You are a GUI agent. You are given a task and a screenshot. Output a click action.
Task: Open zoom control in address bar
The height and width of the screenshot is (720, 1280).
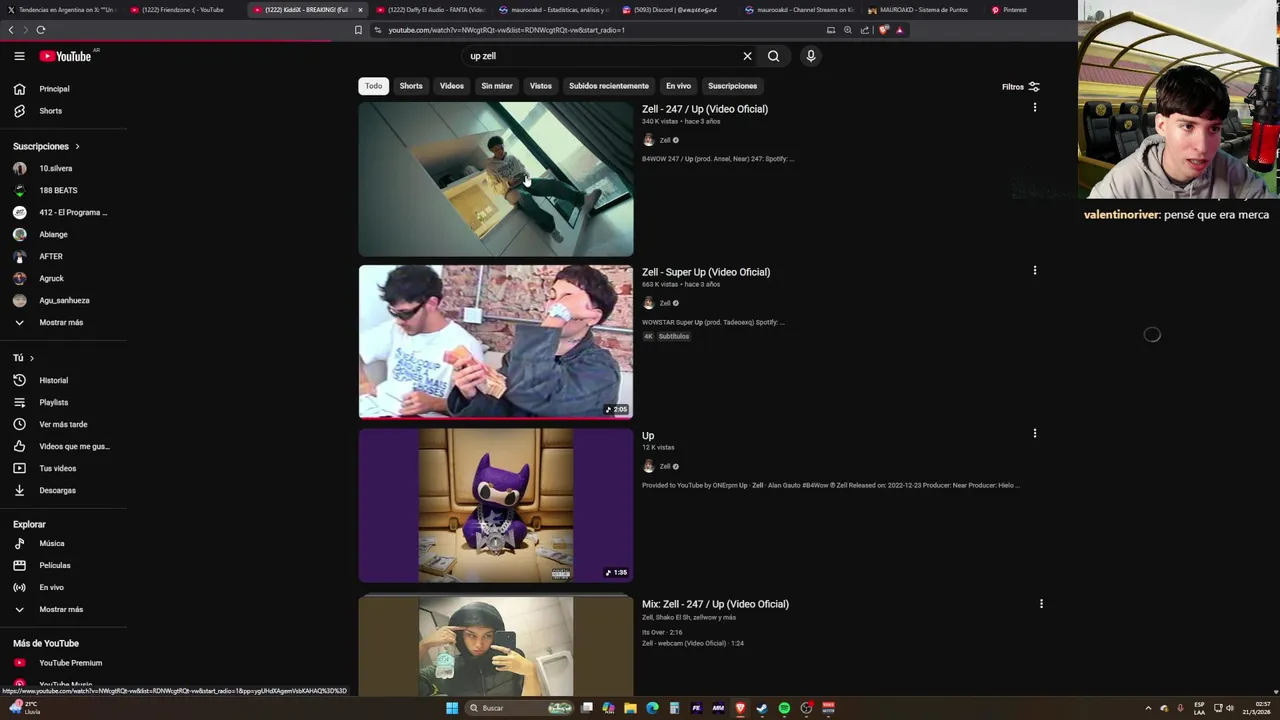click(848, 30)
